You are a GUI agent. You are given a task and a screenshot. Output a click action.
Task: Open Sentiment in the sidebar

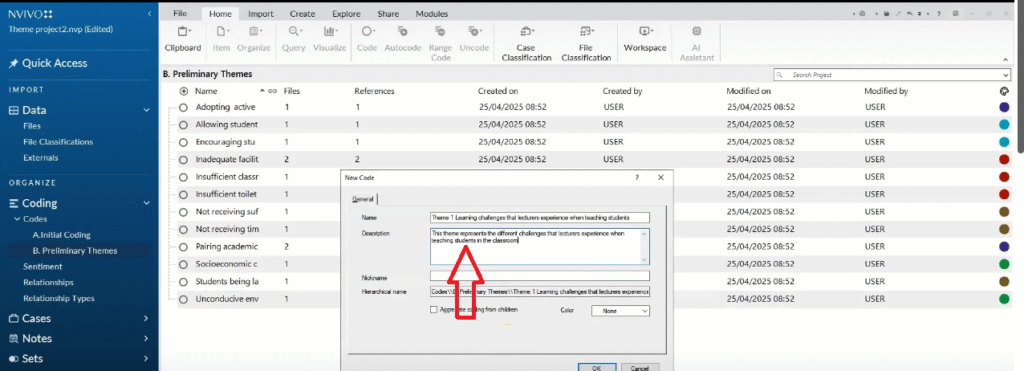click(42, 266)
